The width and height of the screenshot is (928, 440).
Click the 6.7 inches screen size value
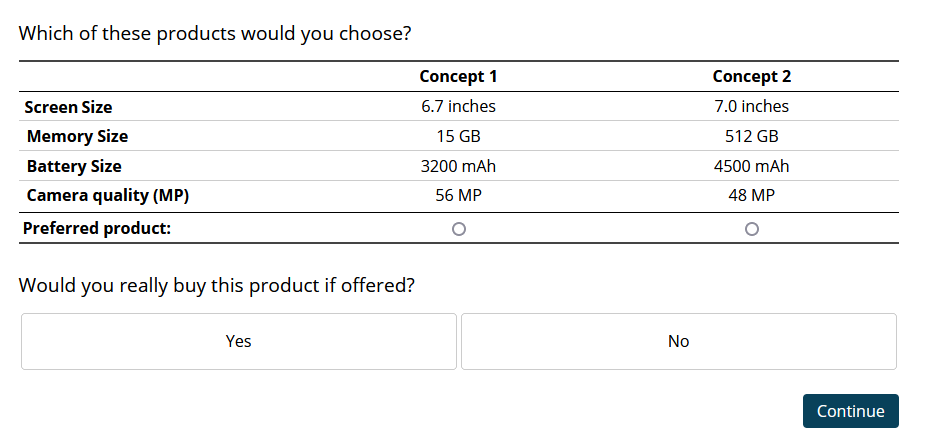coord(458,106)
